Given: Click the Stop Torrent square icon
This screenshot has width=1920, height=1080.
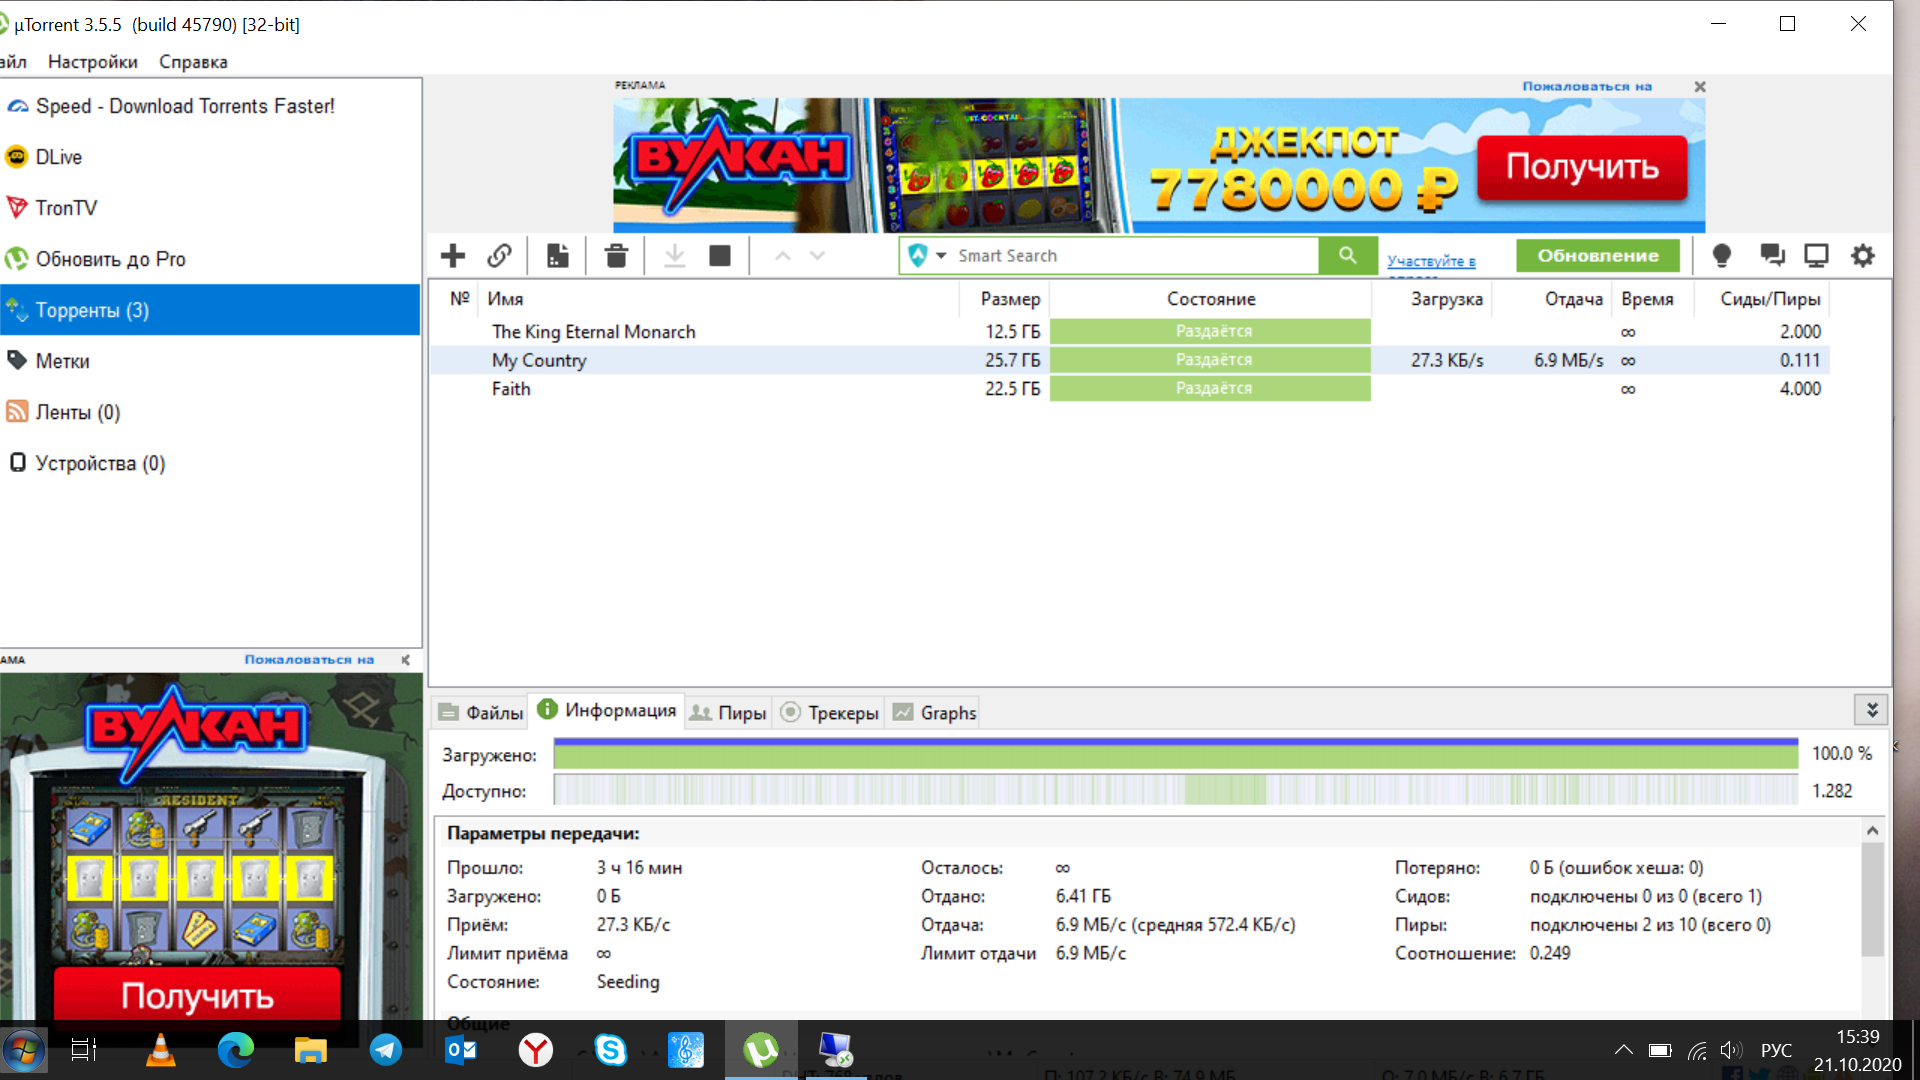Looking at the screenshot, I should click(720, 256).
